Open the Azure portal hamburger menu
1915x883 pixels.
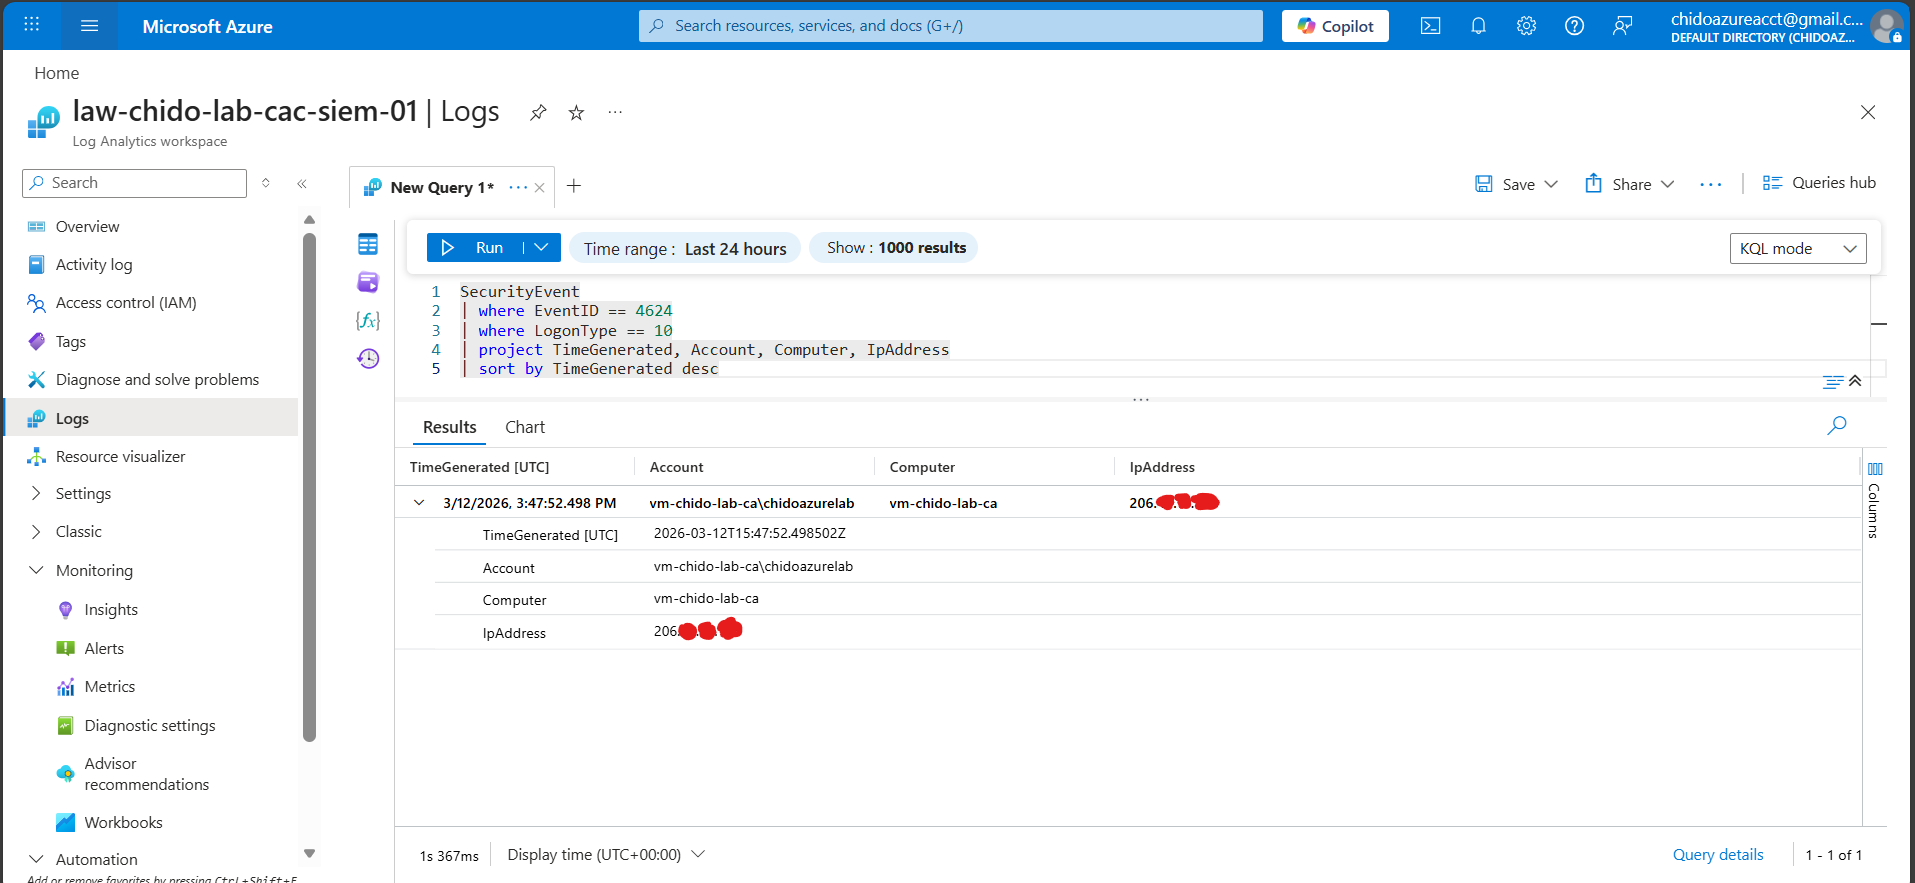(89, 26)
